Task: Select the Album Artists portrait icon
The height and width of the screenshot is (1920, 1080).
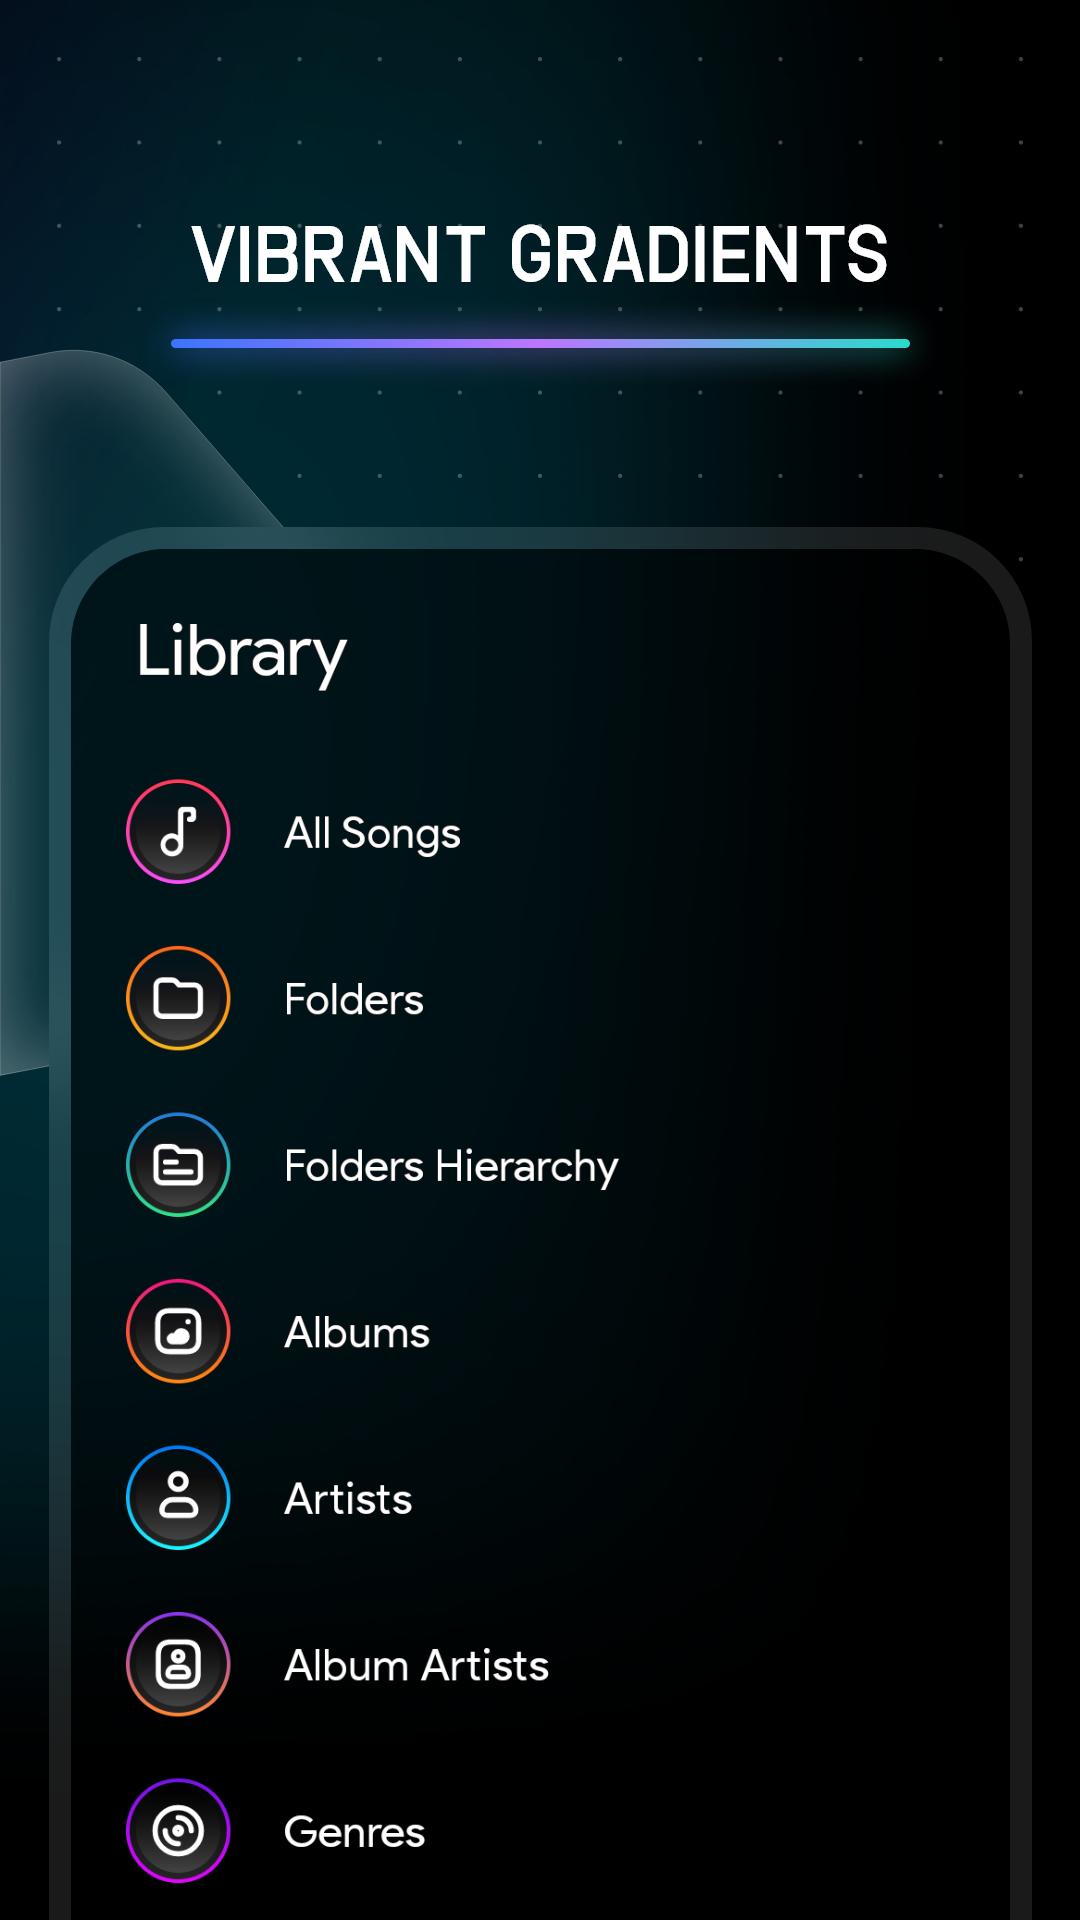Action: (178, 1664)
